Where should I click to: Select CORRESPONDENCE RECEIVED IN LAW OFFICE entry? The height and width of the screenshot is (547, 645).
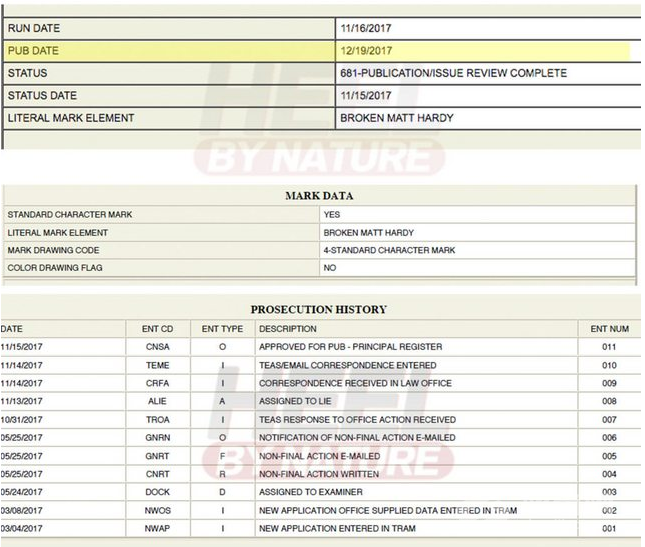coord(355,383)
